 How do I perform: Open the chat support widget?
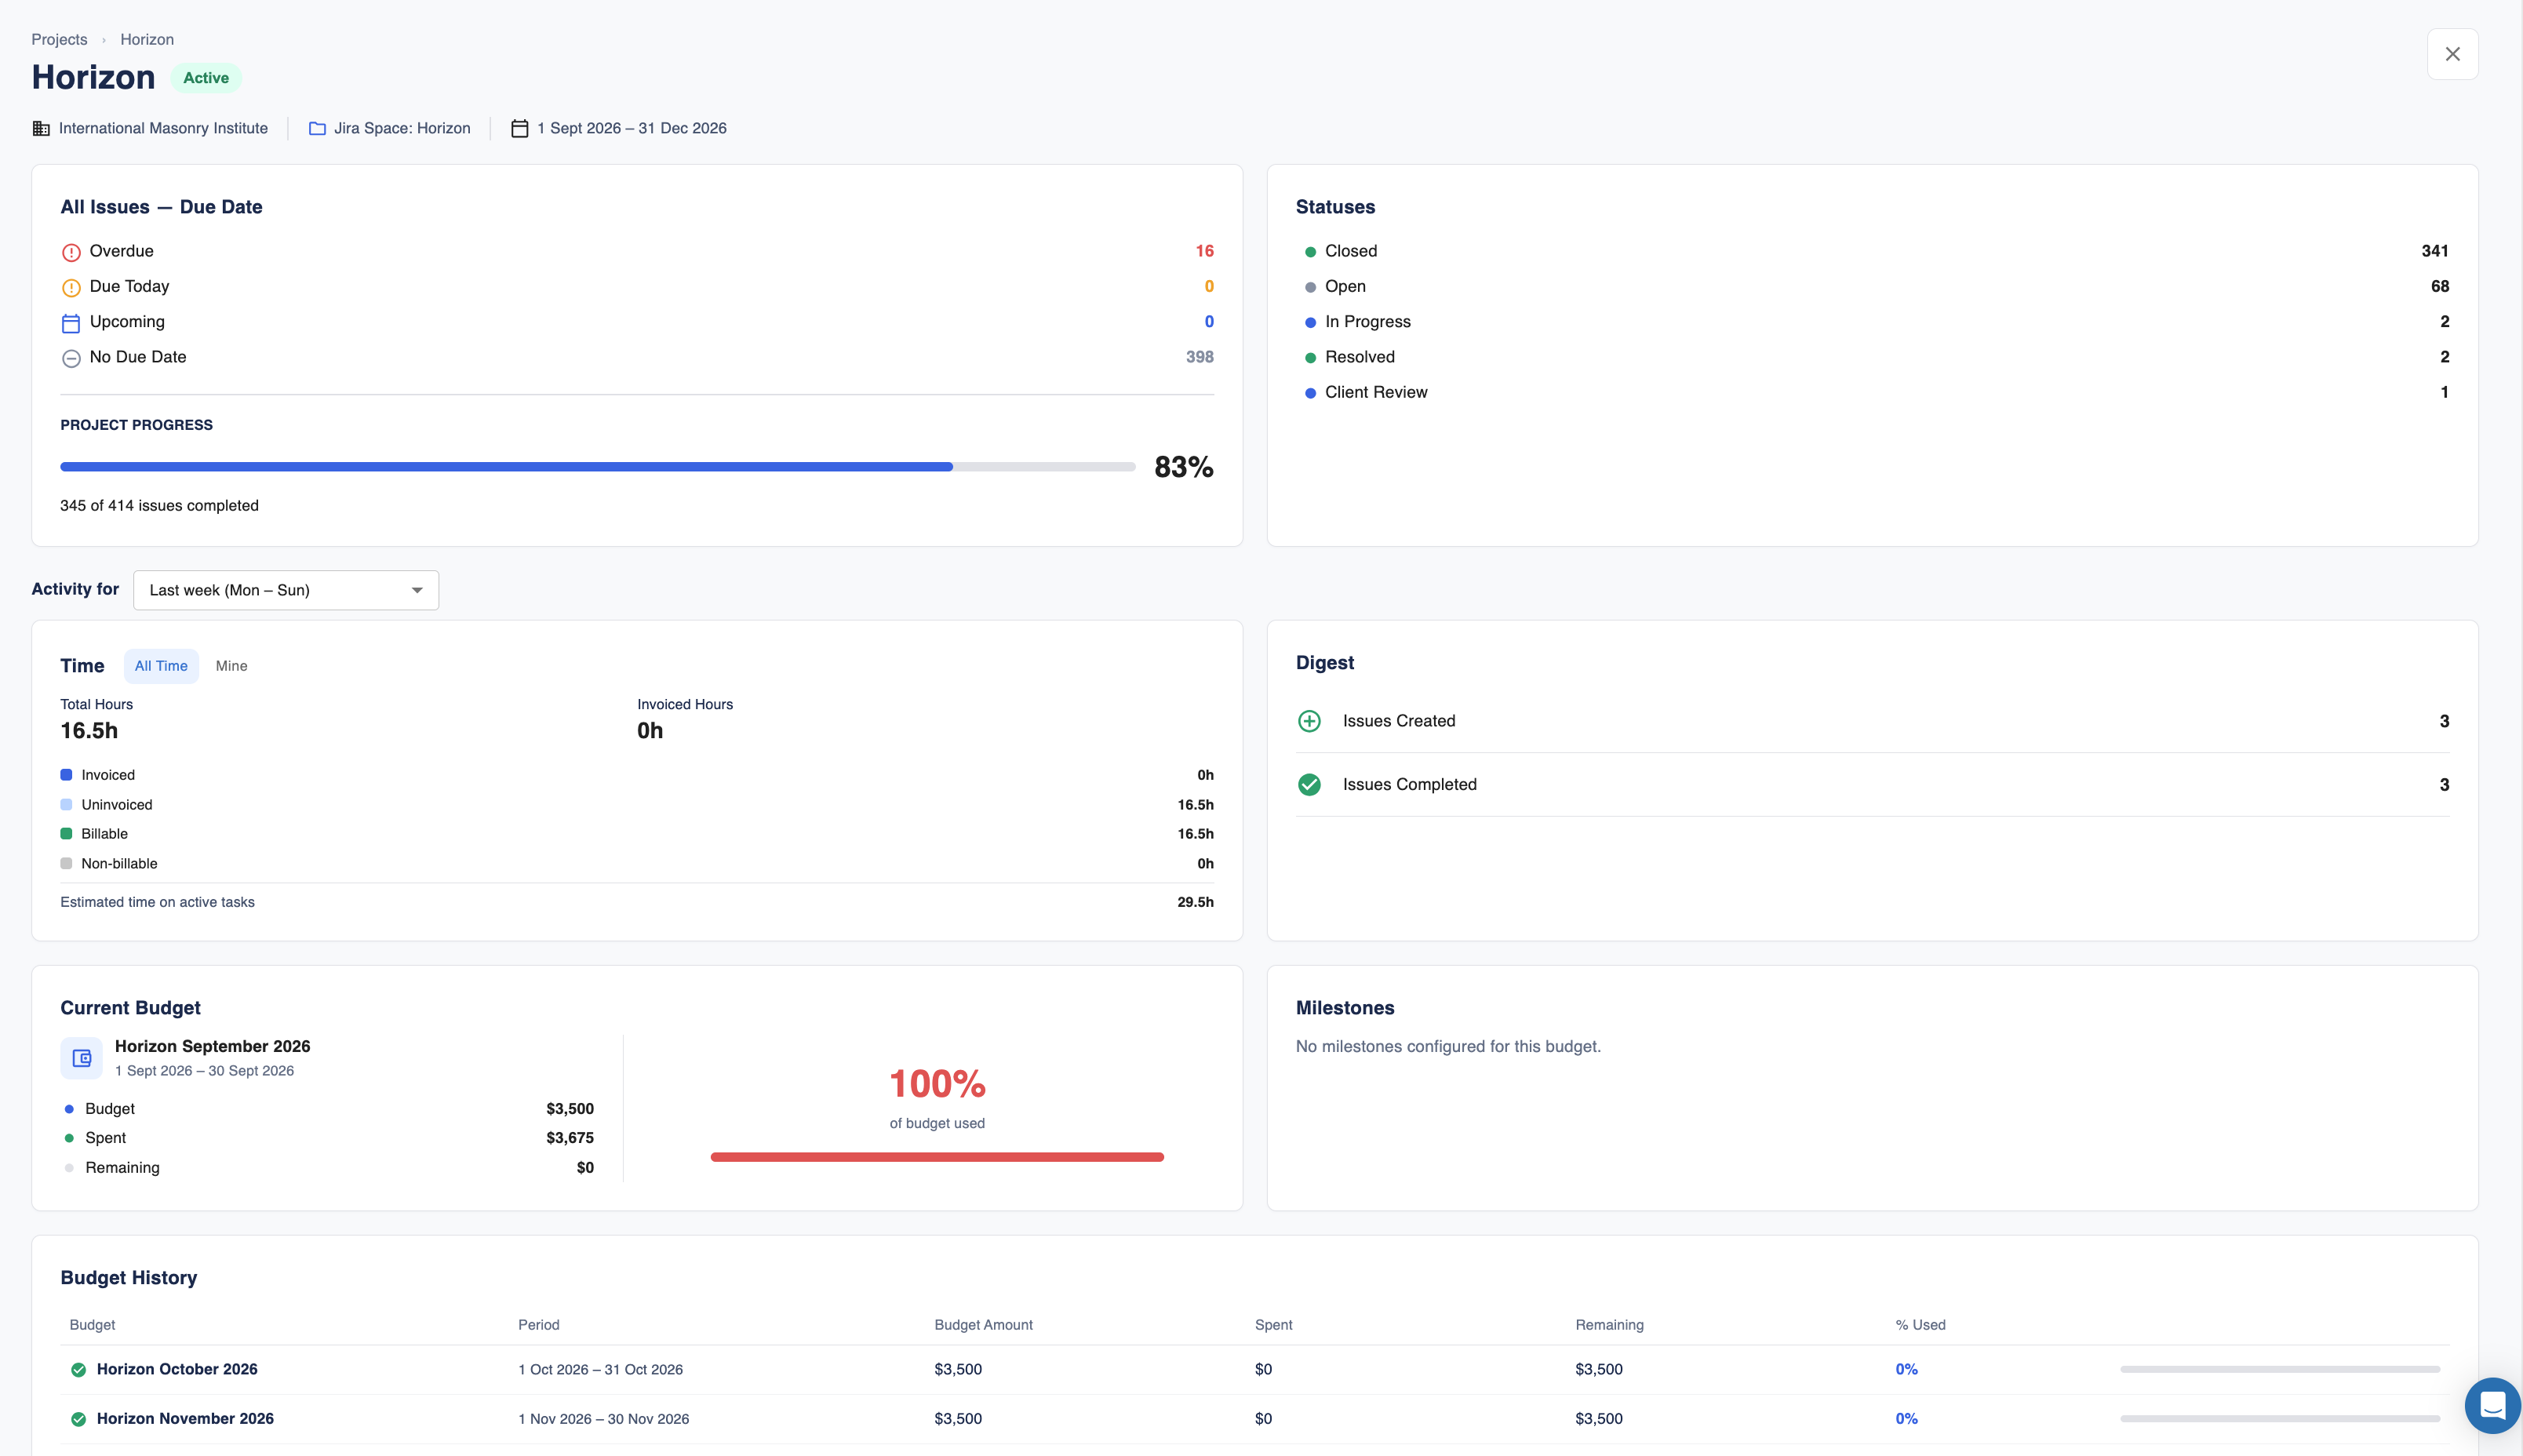[2492, 1405]
